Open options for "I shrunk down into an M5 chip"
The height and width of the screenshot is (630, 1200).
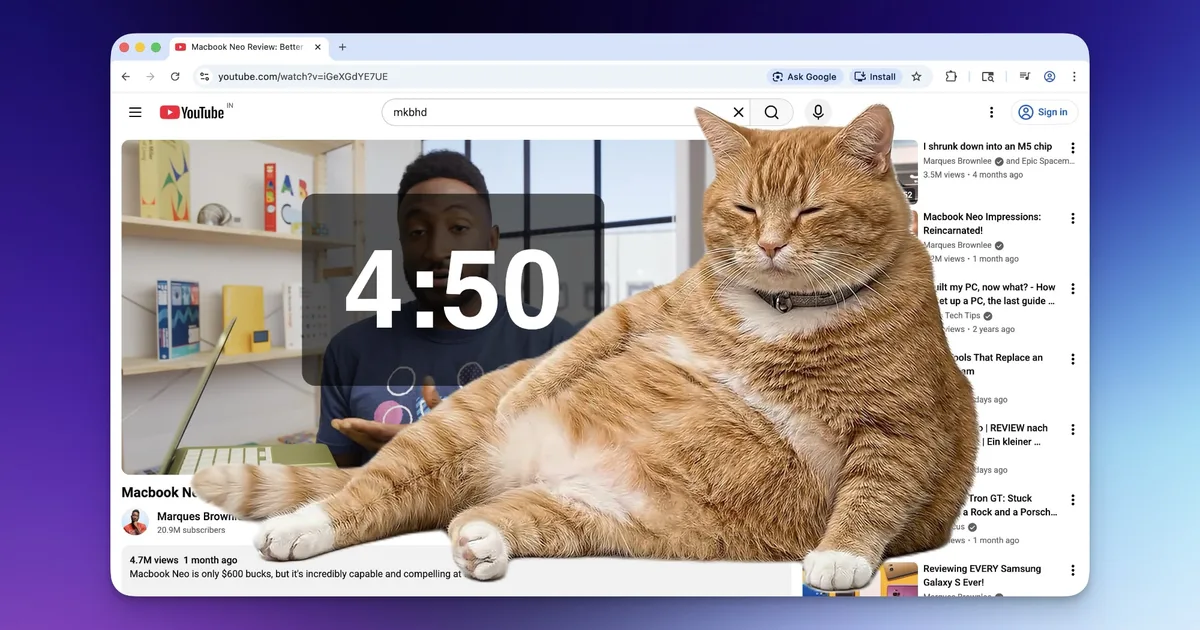(x=1073, y=148)
